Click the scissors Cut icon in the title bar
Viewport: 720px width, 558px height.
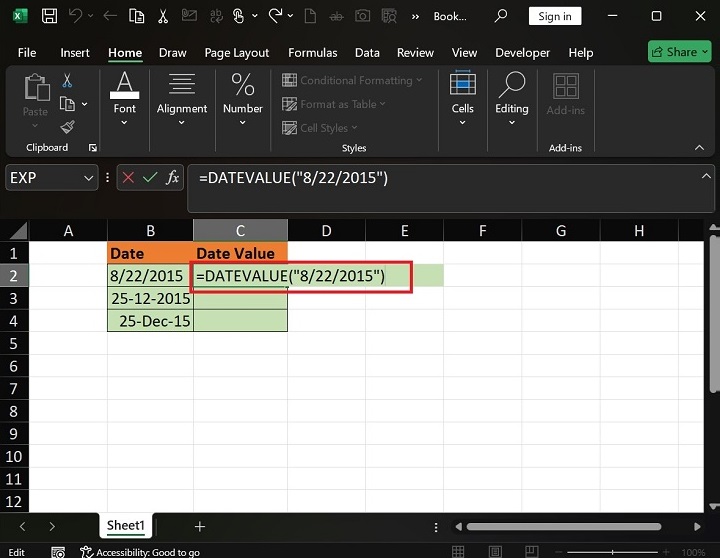coord(163,16)
